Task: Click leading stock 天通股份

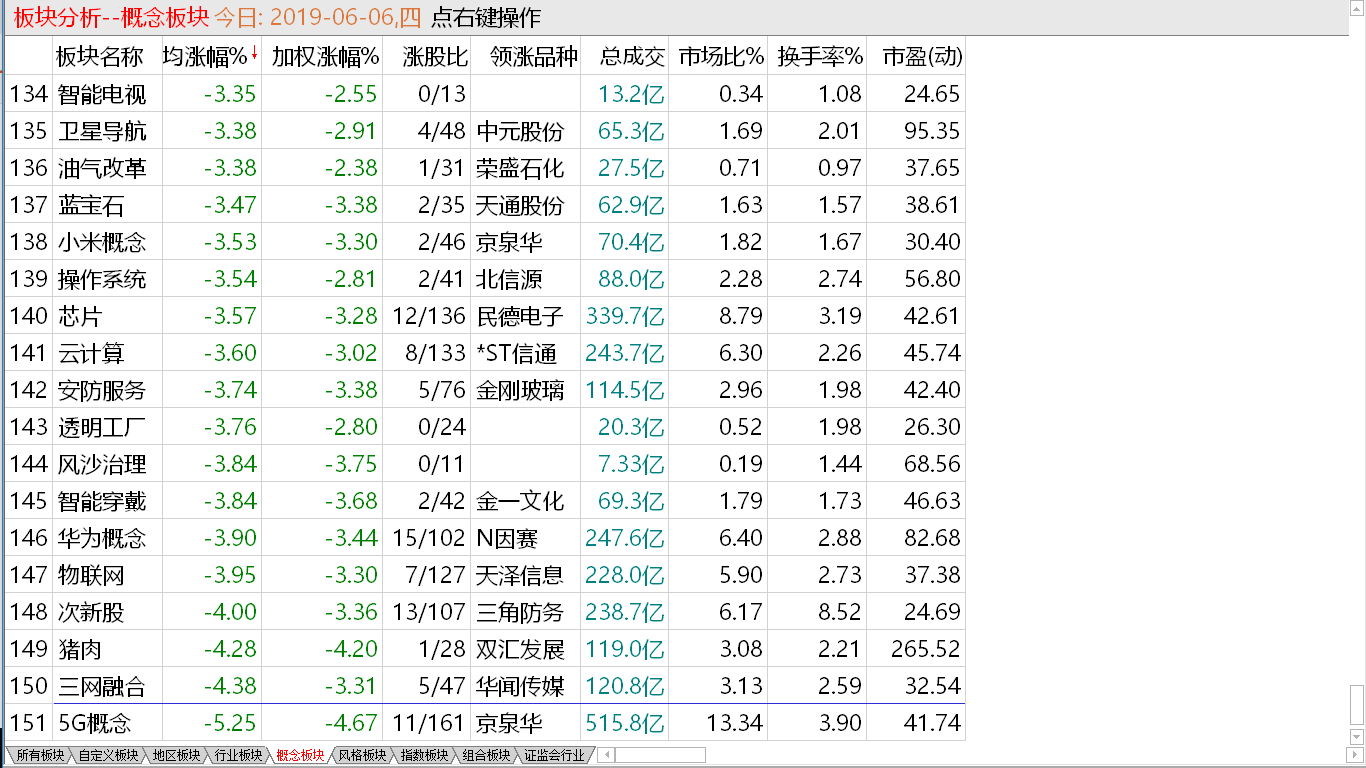Action: pyautogui.click(x=520, y=205)
